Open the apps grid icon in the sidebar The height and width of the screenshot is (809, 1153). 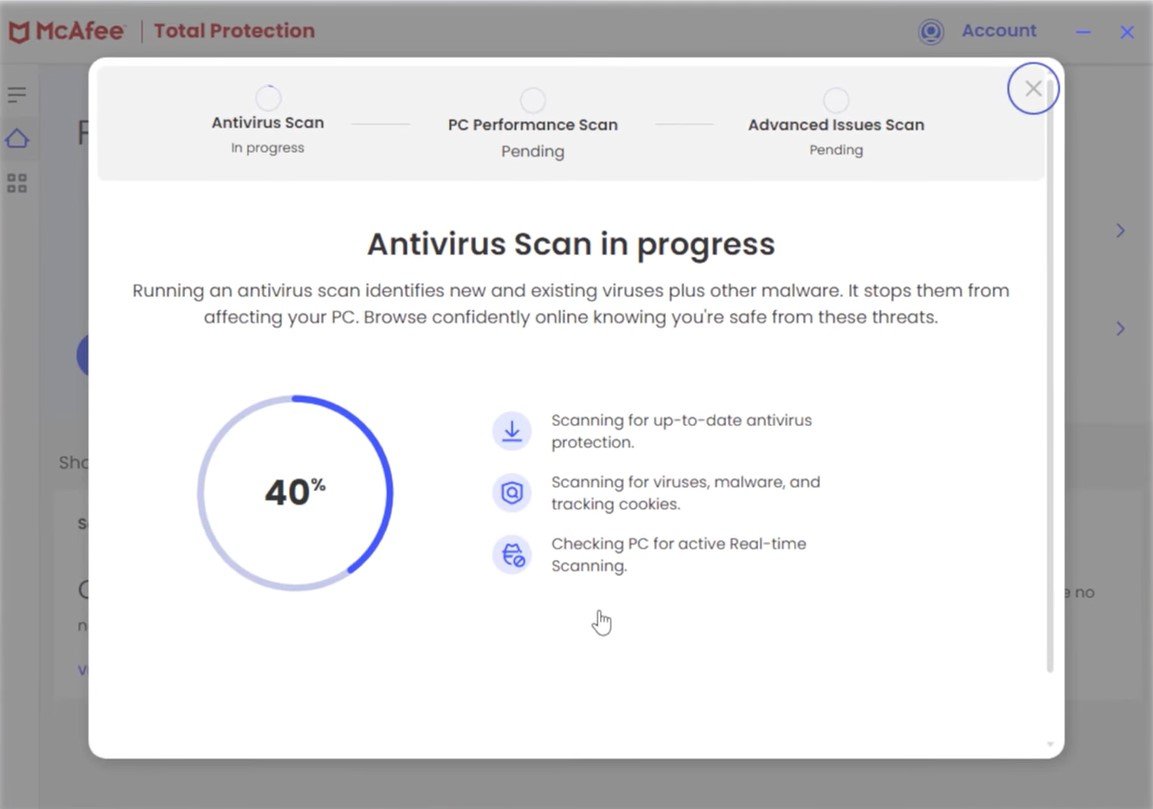click(x=17, y=183)
